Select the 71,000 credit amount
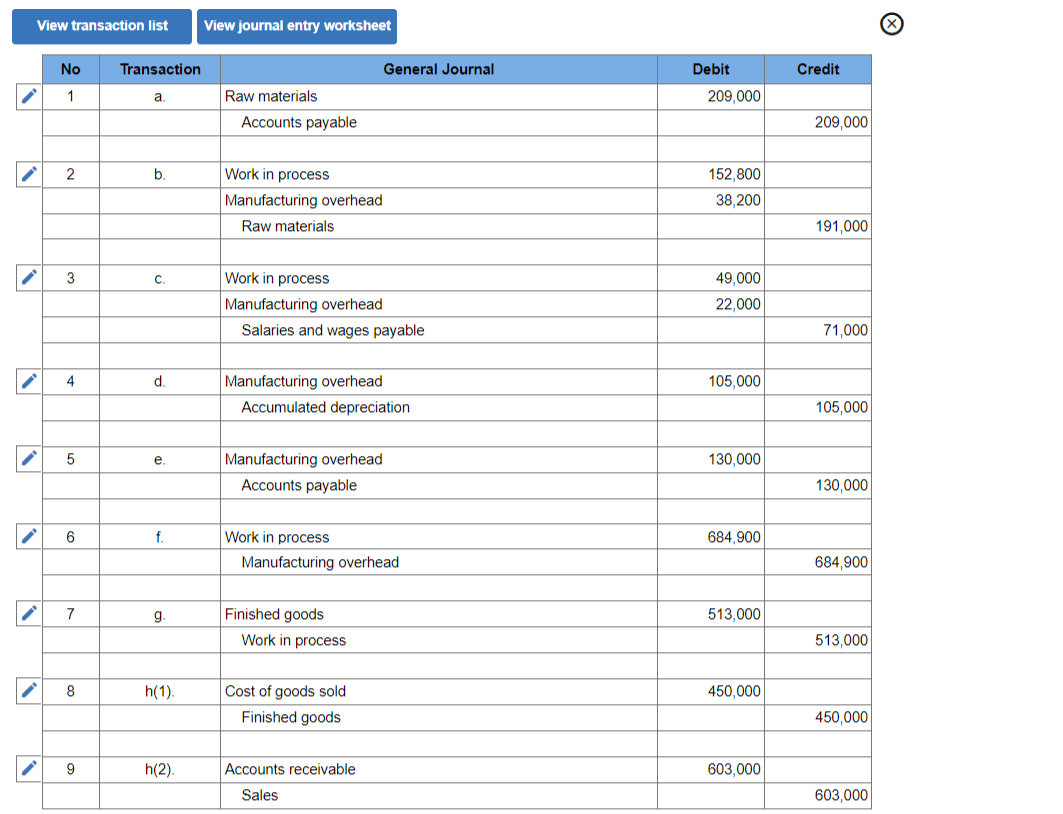 tap(818, 330)
